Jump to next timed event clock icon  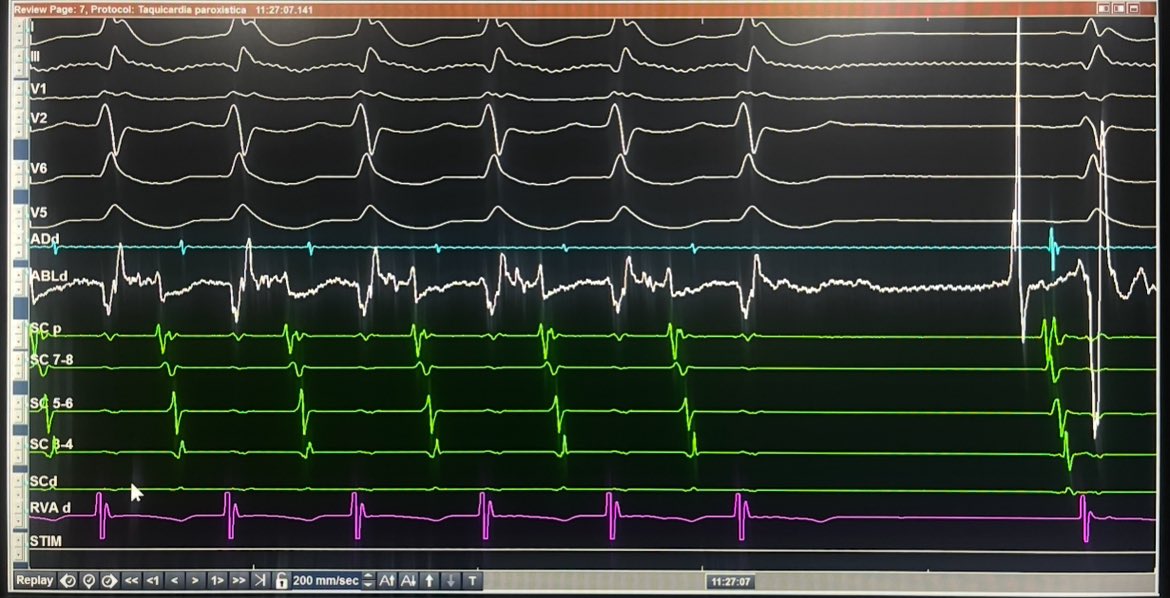pyautogui.click(x=110, y=580)
